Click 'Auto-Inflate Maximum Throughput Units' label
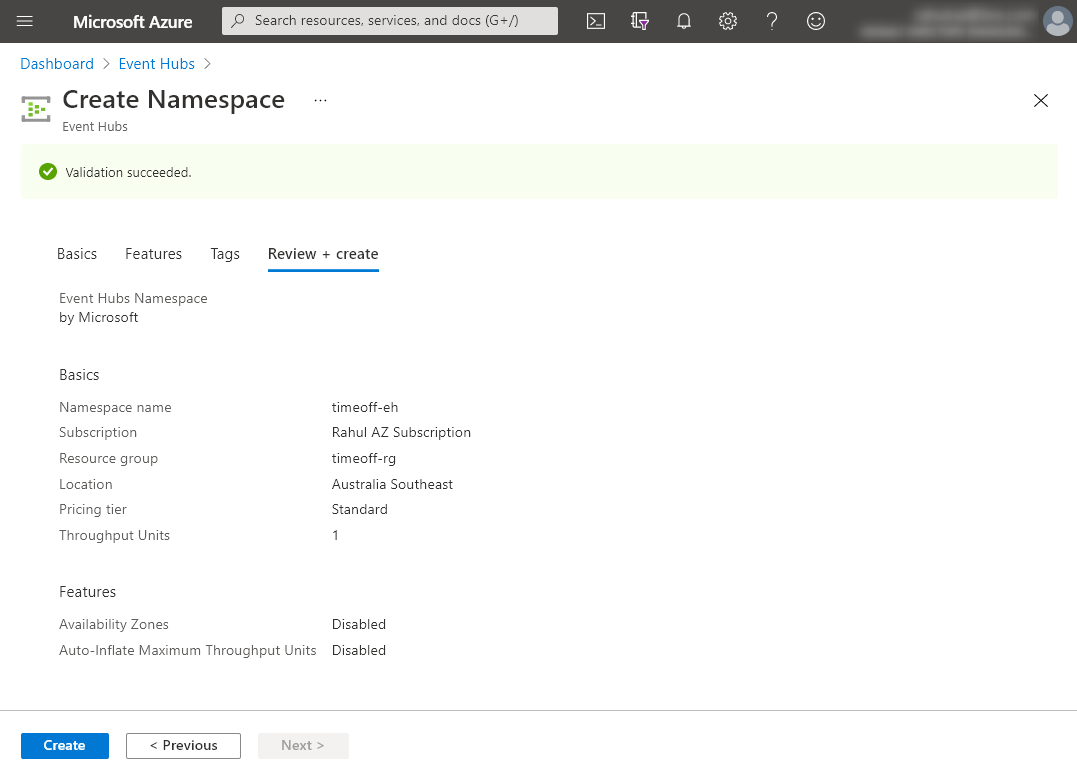 pos(188,650)
